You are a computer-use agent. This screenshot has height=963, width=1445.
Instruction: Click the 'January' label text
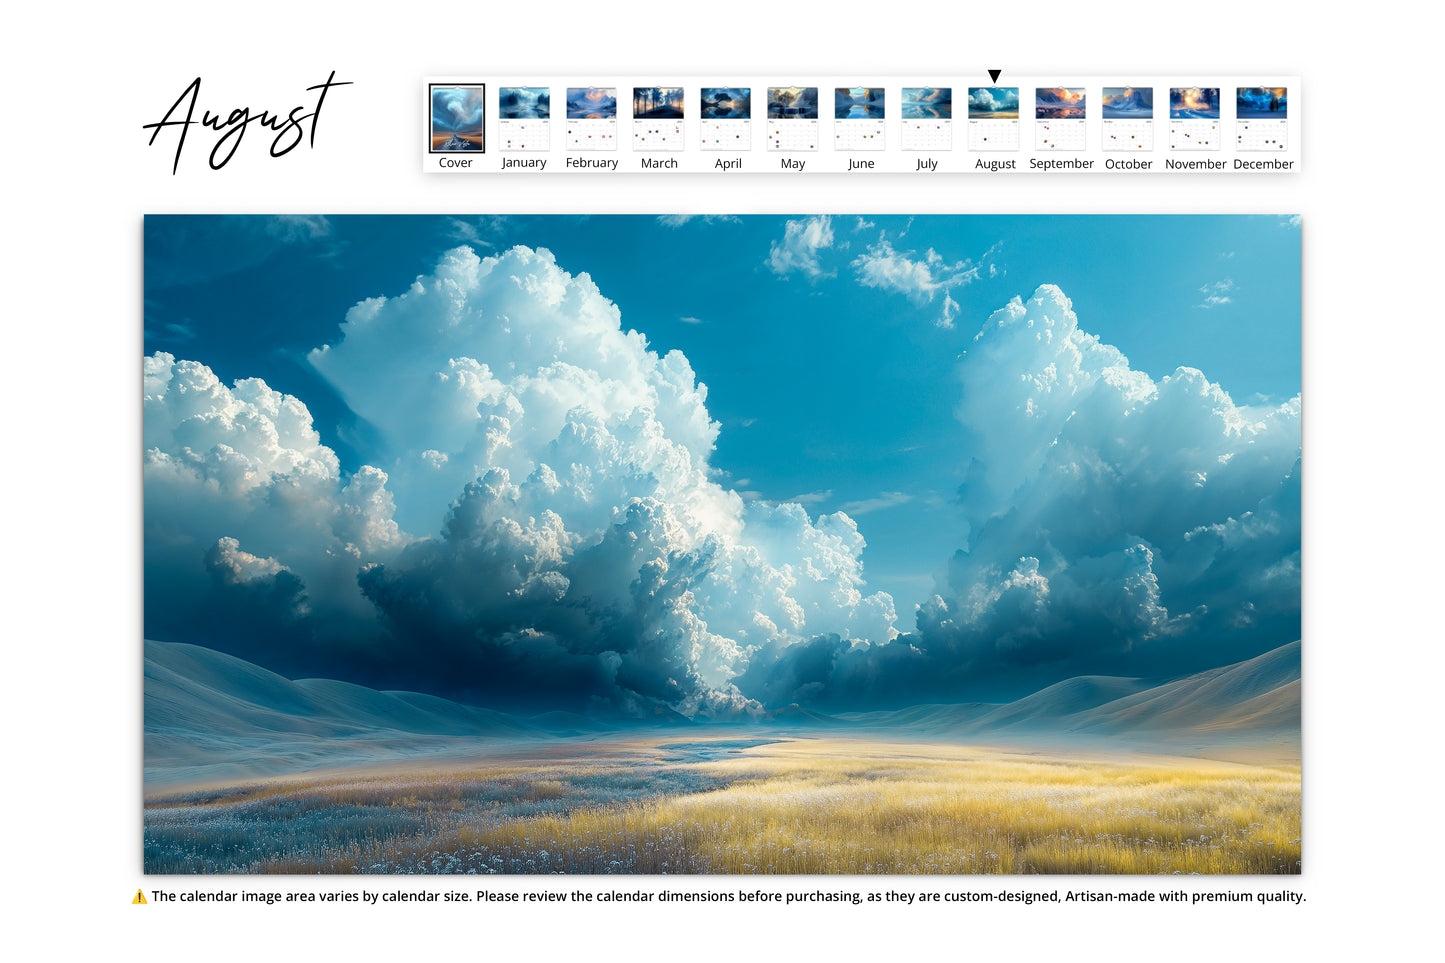pyautogui.click(x=524, y=163)
